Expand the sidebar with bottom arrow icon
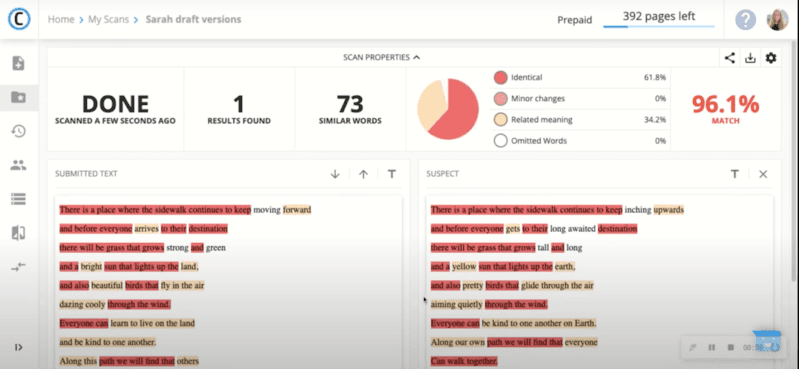Viewport: 799px width, 369px height. pos(19,348)
